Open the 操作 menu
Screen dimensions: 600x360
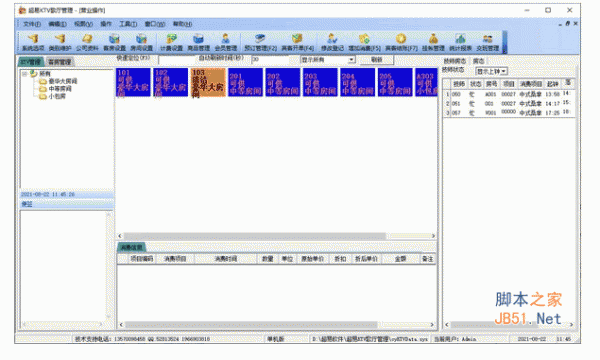click(x=106, y=24)
